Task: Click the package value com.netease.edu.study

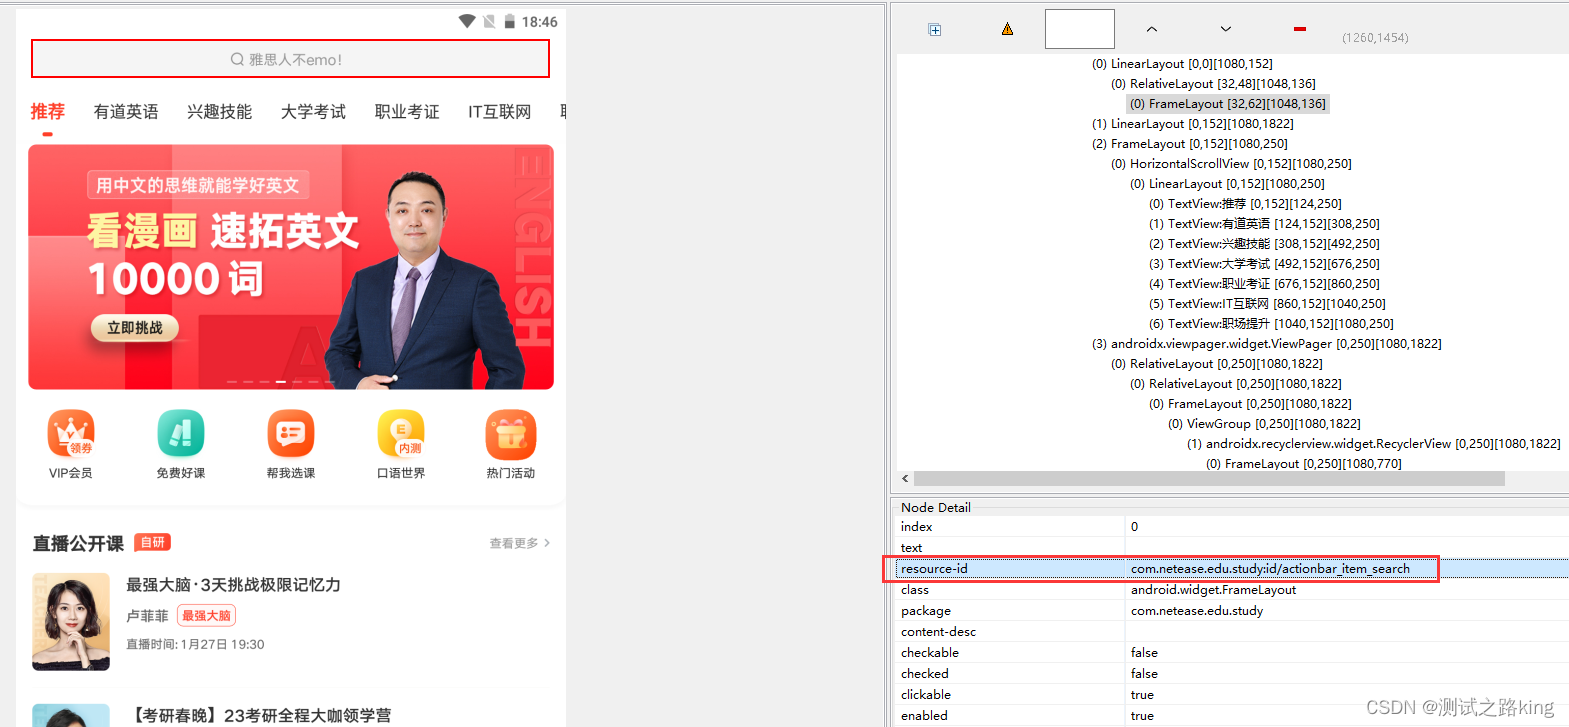Action: pyautogui.click(x=1197, y=611)
